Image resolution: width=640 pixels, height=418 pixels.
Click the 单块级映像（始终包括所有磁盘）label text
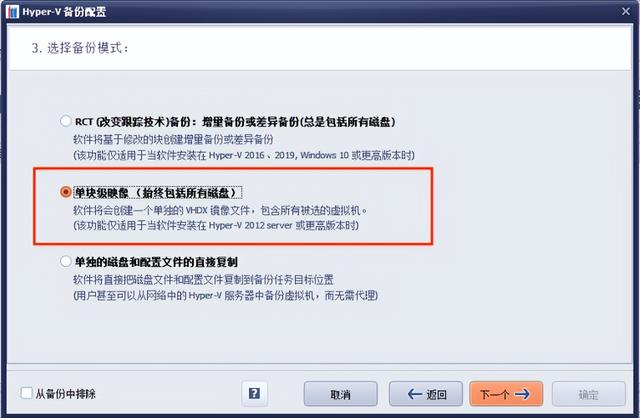point(158,192)
